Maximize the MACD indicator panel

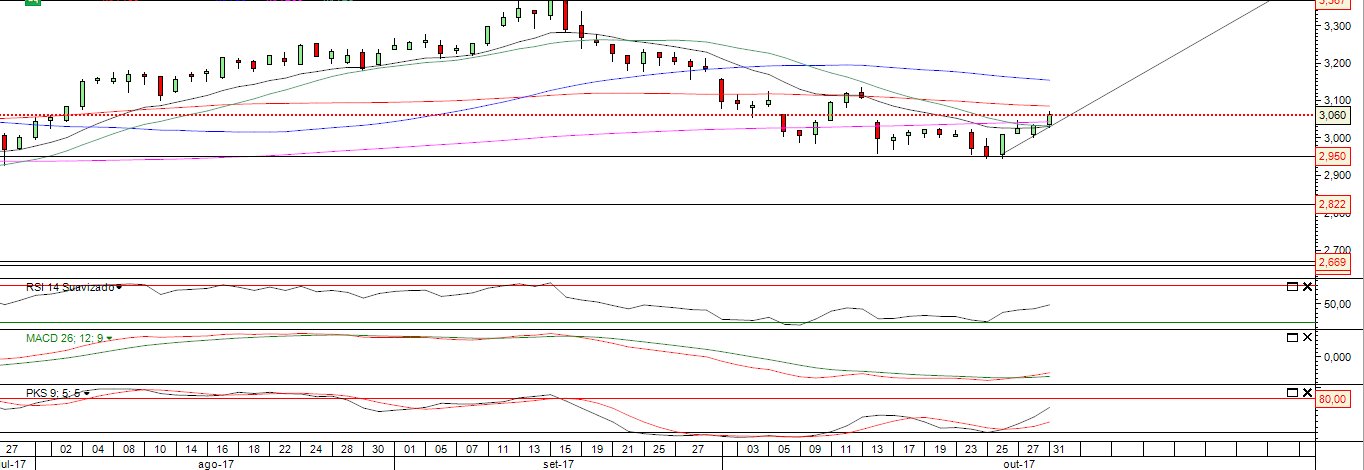coord(1291,338)
